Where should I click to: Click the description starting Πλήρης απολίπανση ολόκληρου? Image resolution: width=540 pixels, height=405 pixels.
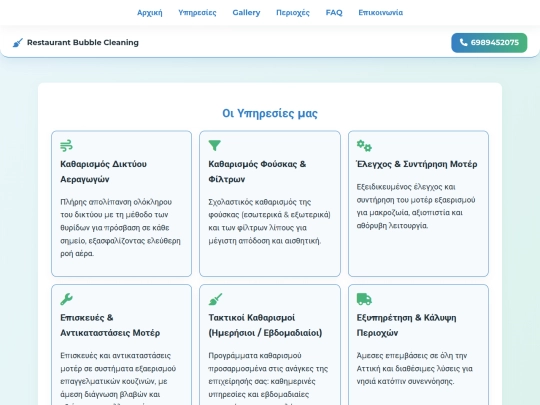click(120, 228)
